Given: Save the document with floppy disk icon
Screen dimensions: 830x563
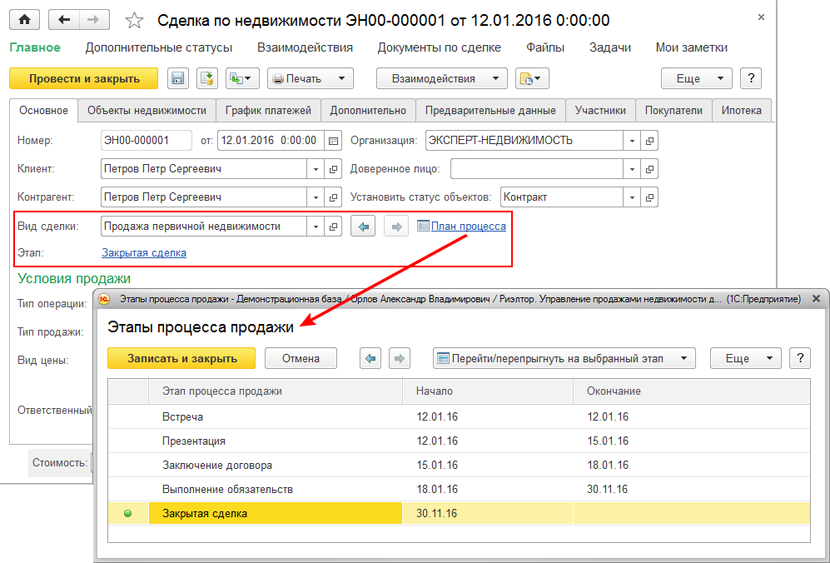Looking at the screenshot, I should pyautogui.click(x=178, y=78).
